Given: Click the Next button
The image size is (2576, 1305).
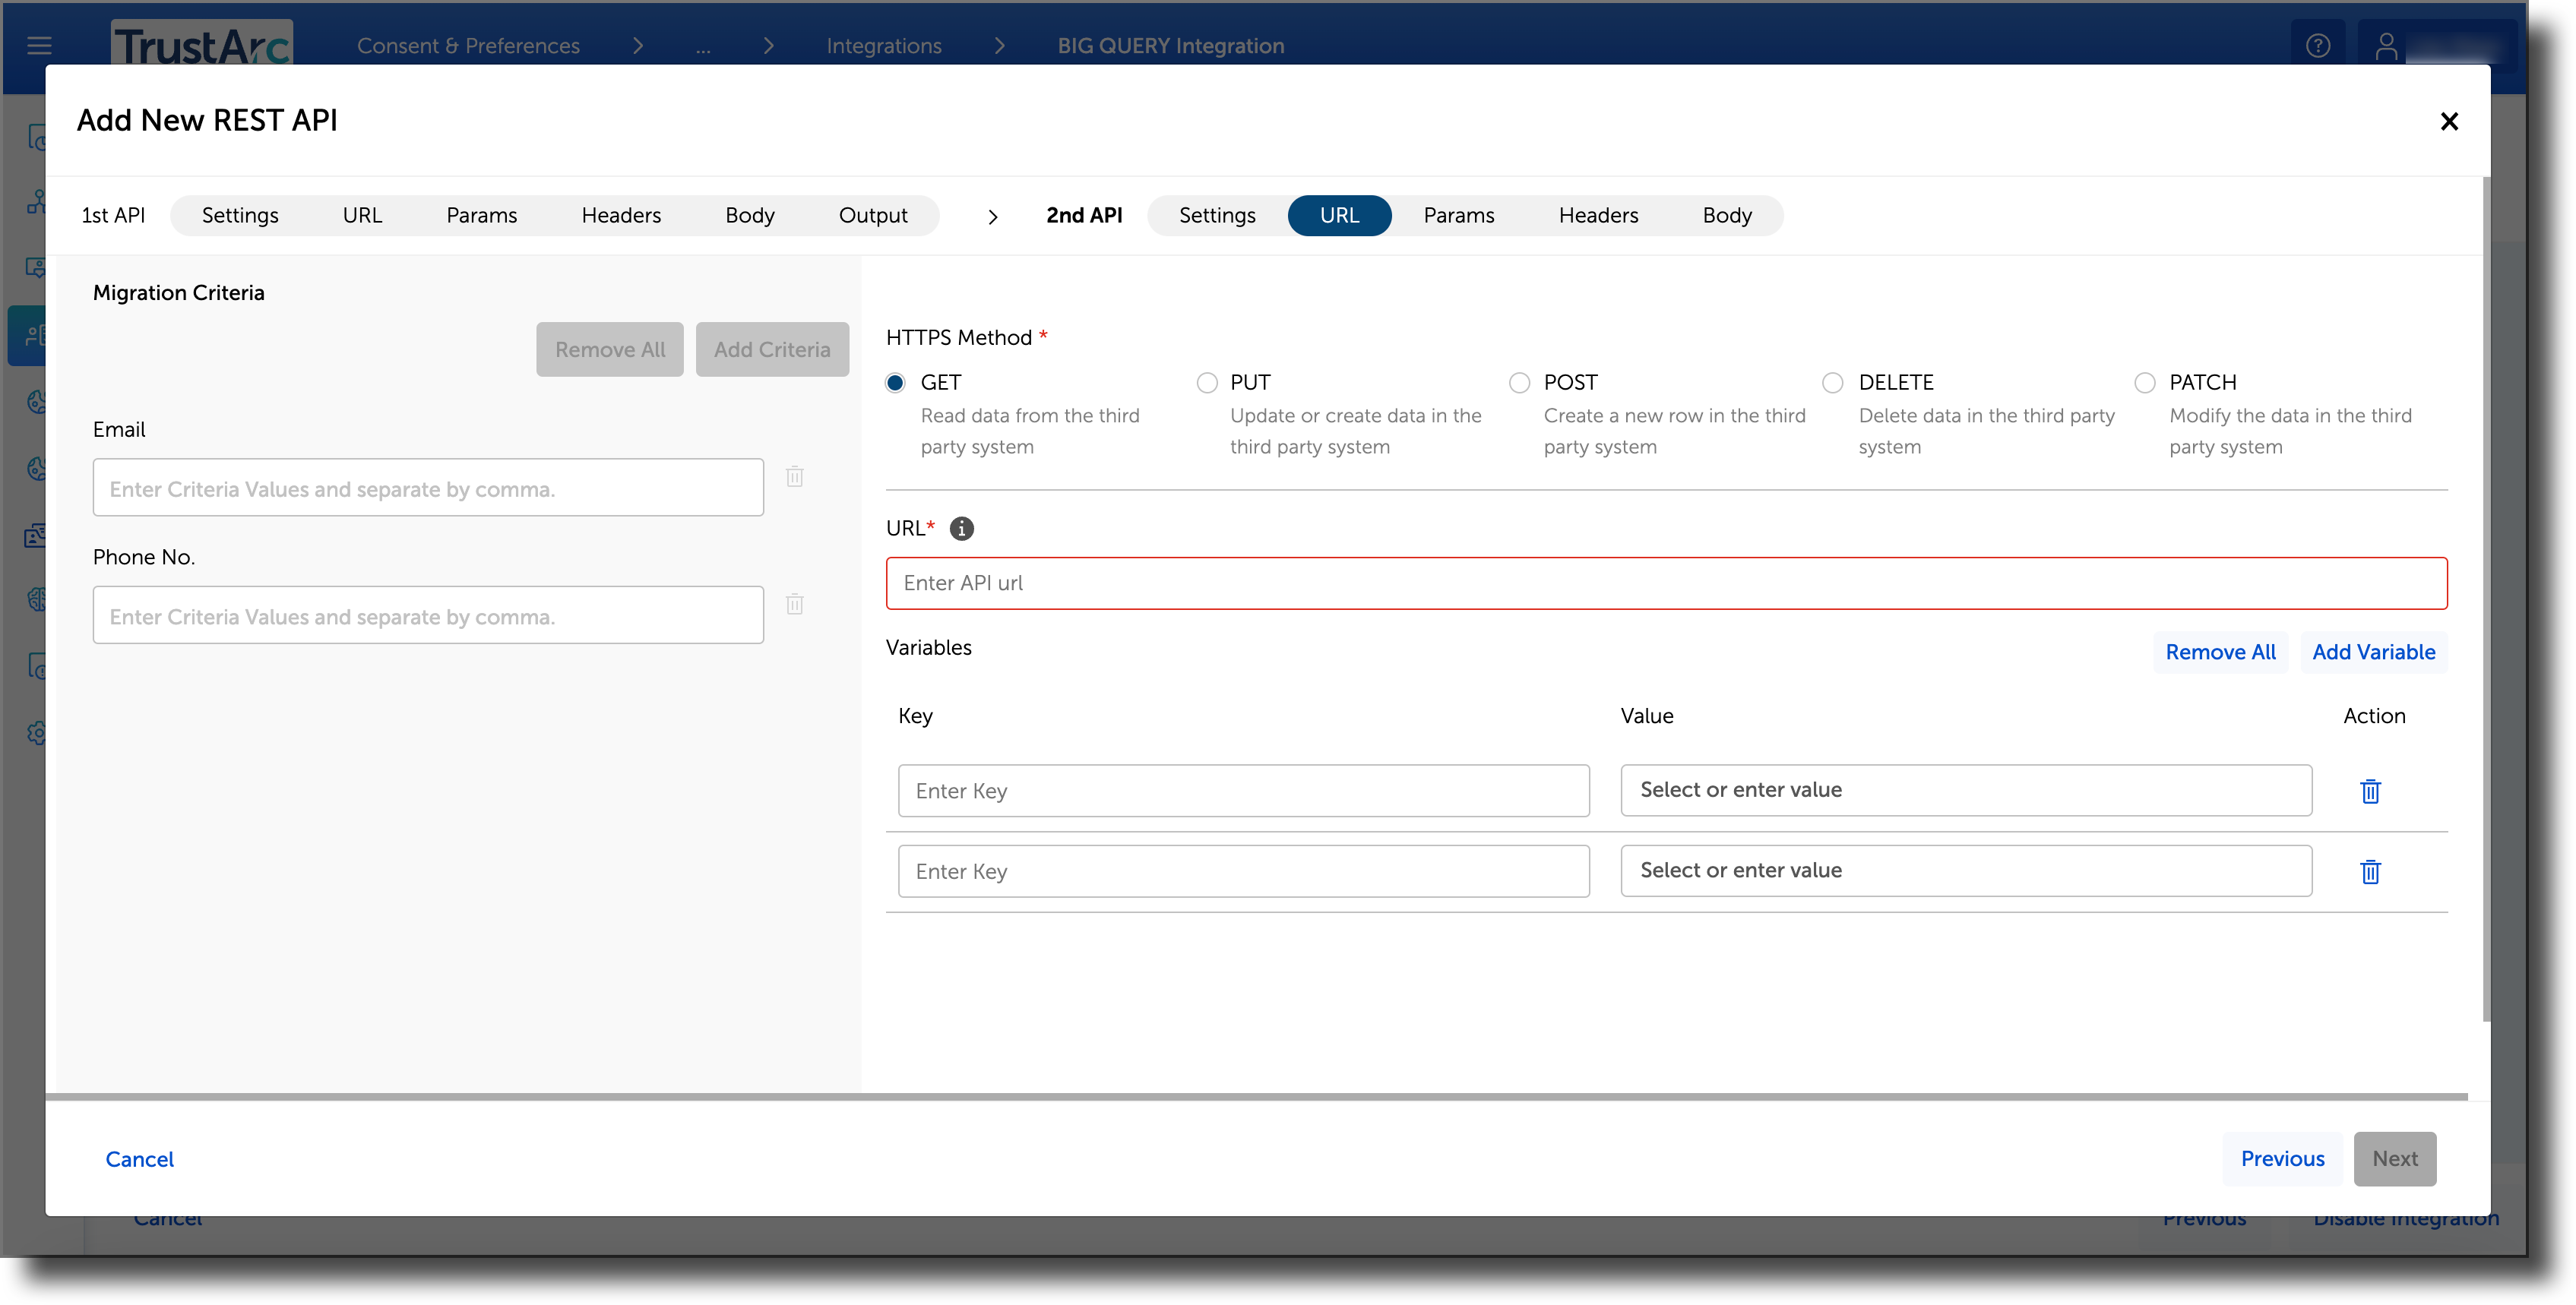Looking at the screenshot, I should click(x=2395, y=1159).
